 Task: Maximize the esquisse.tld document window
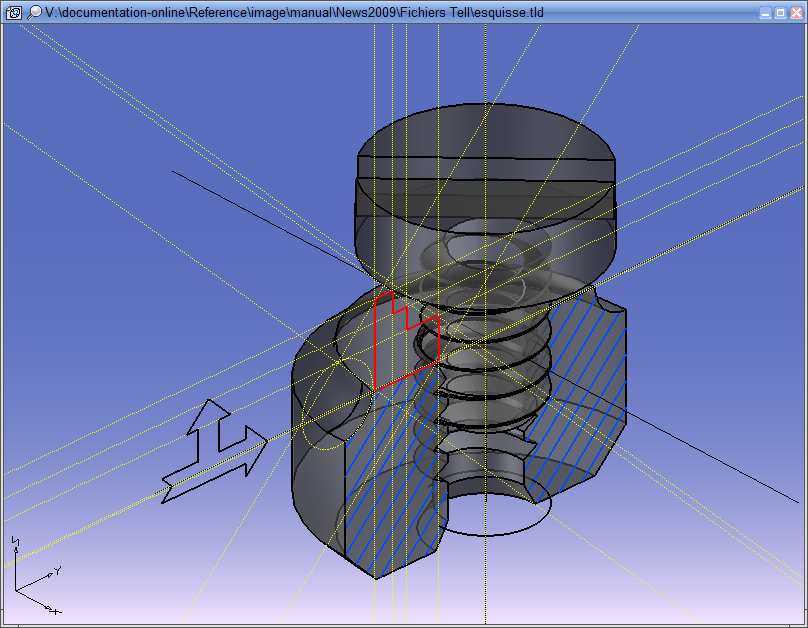[780, 13]
